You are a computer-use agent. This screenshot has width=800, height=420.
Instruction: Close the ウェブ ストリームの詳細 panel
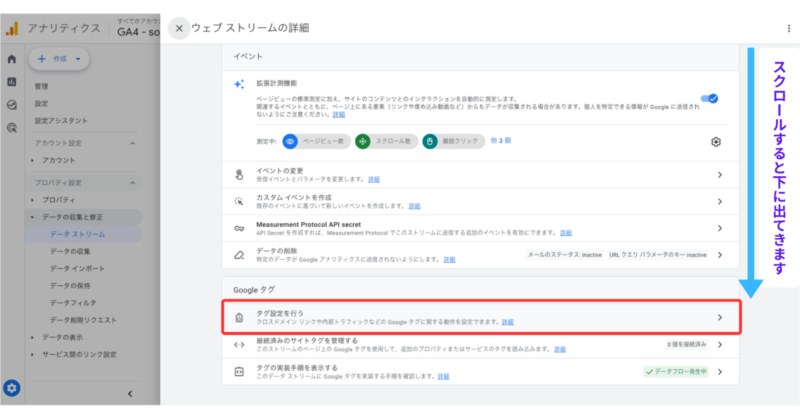[x=179, y=29]
